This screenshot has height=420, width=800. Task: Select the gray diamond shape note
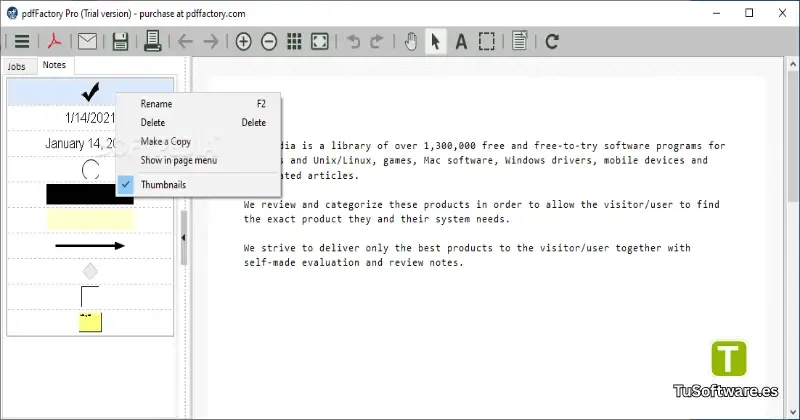pos(90,271)
